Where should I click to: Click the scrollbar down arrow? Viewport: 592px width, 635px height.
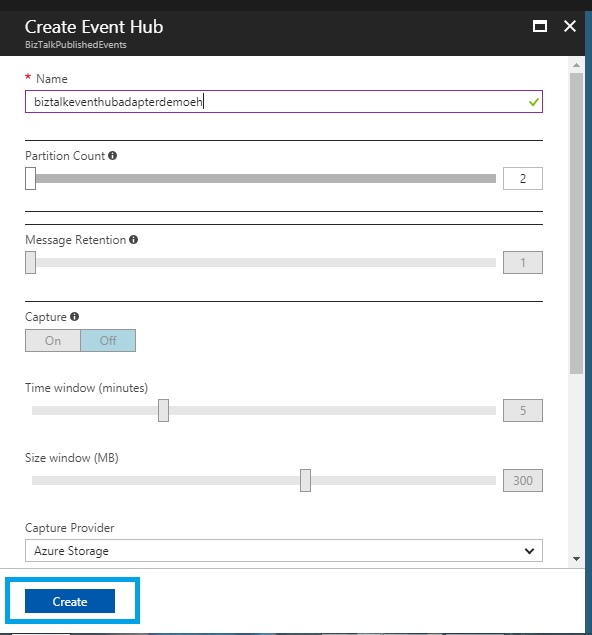coord(576,559)
